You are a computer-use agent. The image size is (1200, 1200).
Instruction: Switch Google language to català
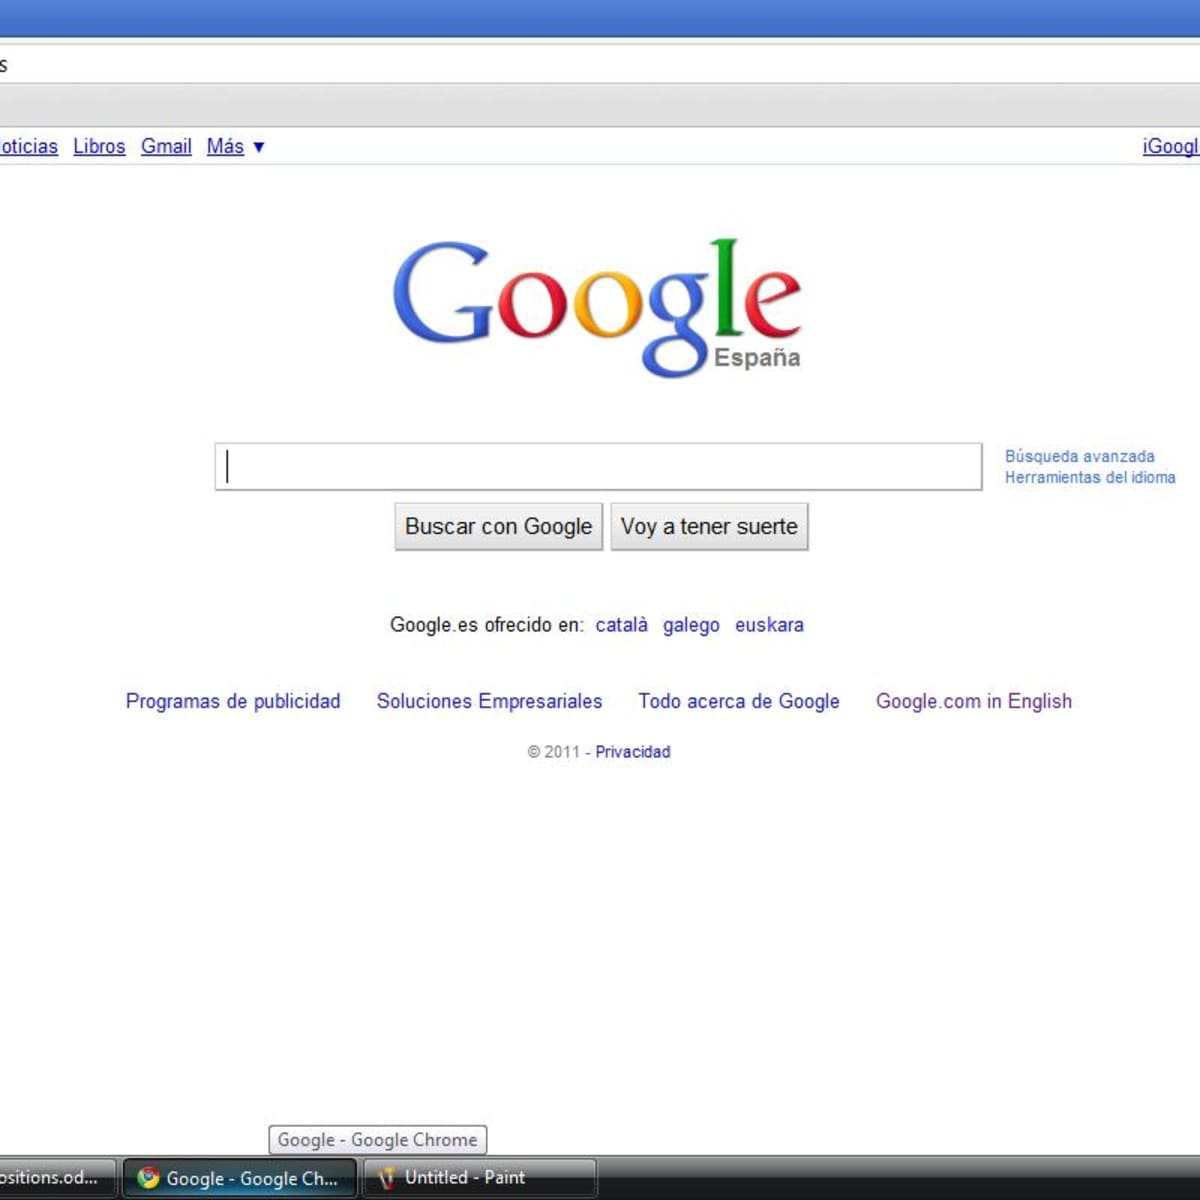(621, 625)
